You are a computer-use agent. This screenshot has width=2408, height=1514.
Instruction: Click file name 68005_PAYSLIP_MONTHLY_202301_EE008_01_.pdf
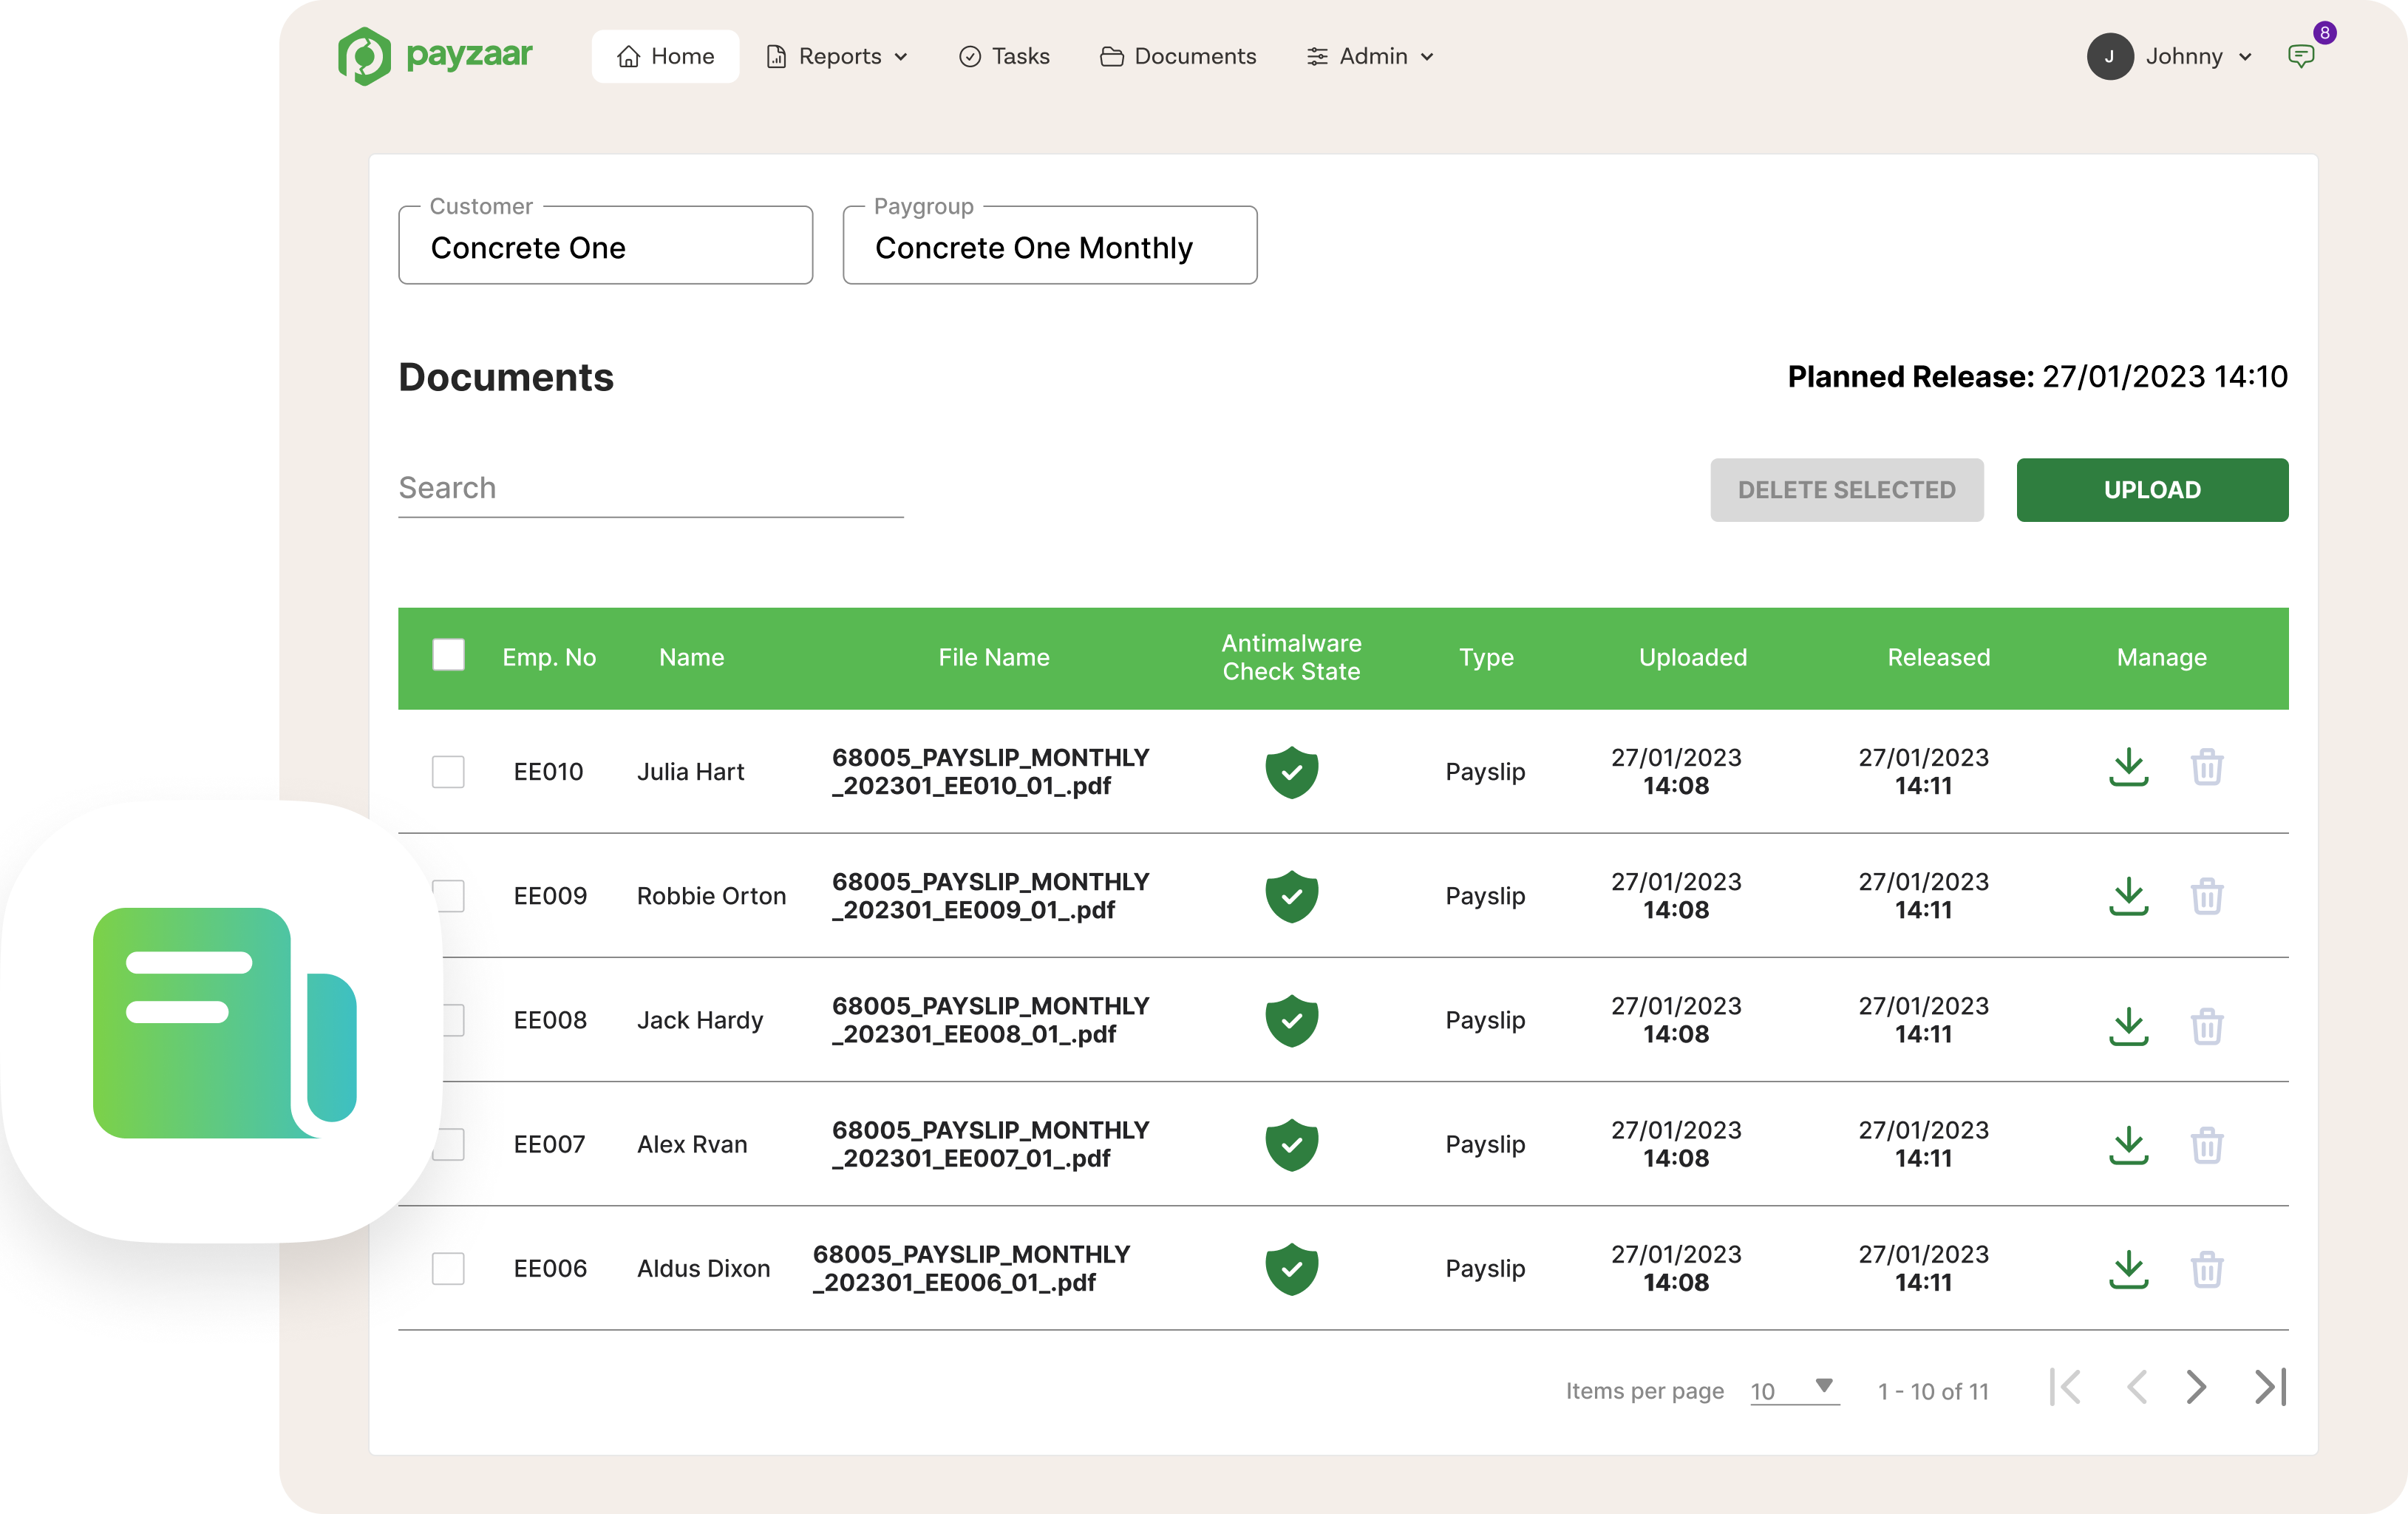(x=990, y=1019)
